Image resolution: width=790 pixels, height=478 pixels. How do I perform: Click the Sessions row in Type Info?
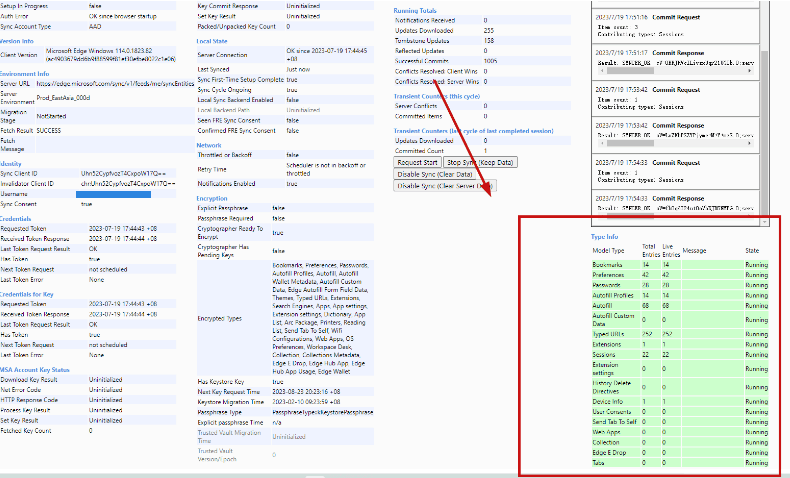[x=680, y=355]
